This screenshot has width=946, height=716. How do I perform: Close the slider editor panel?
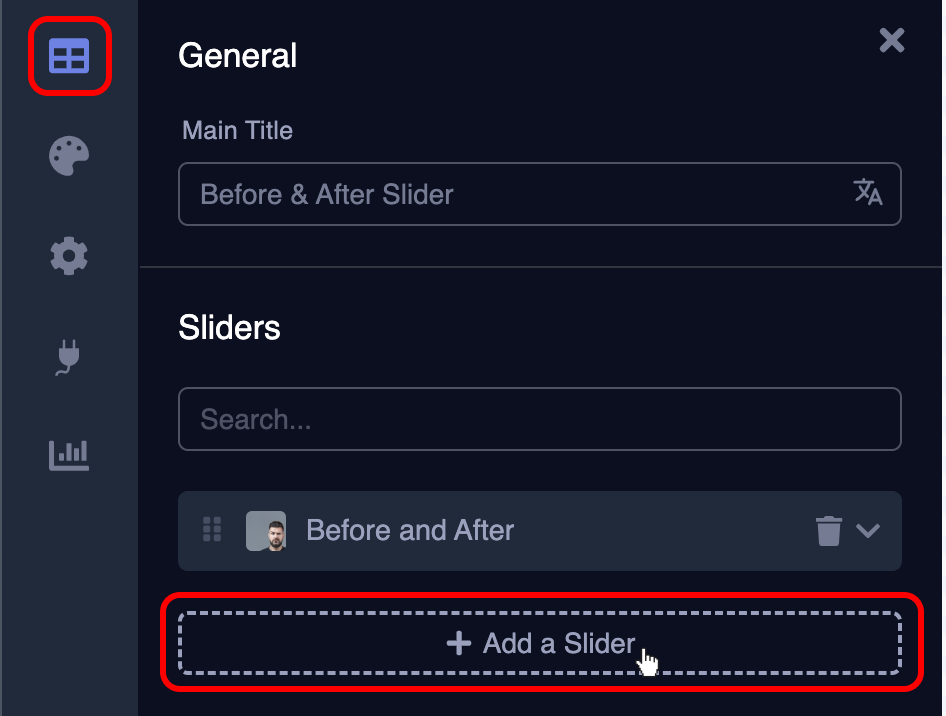(x=890, y=41)
